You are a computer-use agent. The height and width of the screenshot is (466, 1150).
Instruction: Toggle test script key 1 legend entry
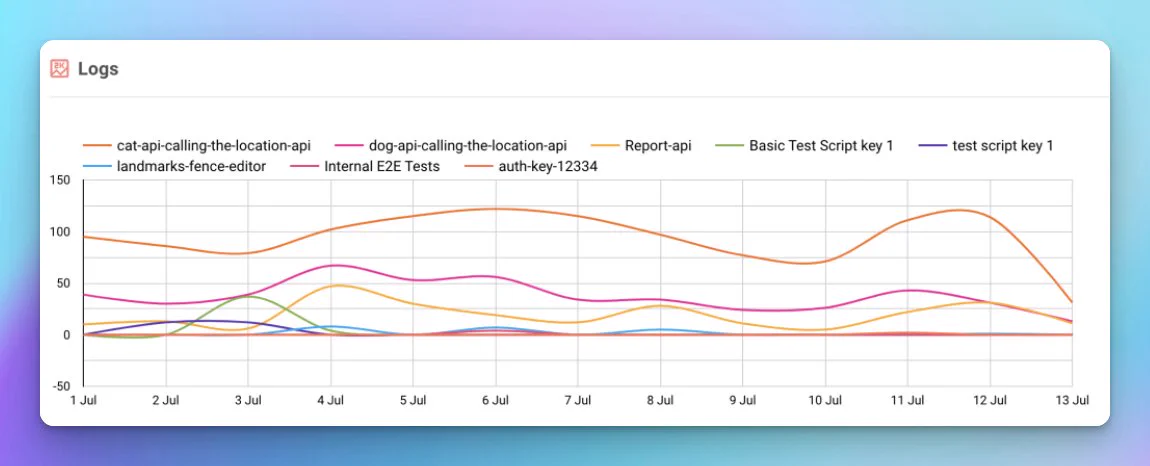(986, 146)
